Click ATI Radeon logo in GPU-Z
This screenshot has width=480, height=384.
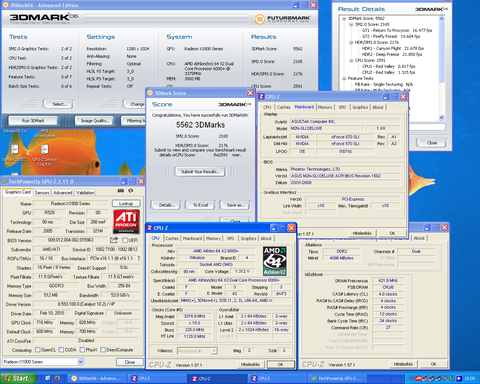126,221
